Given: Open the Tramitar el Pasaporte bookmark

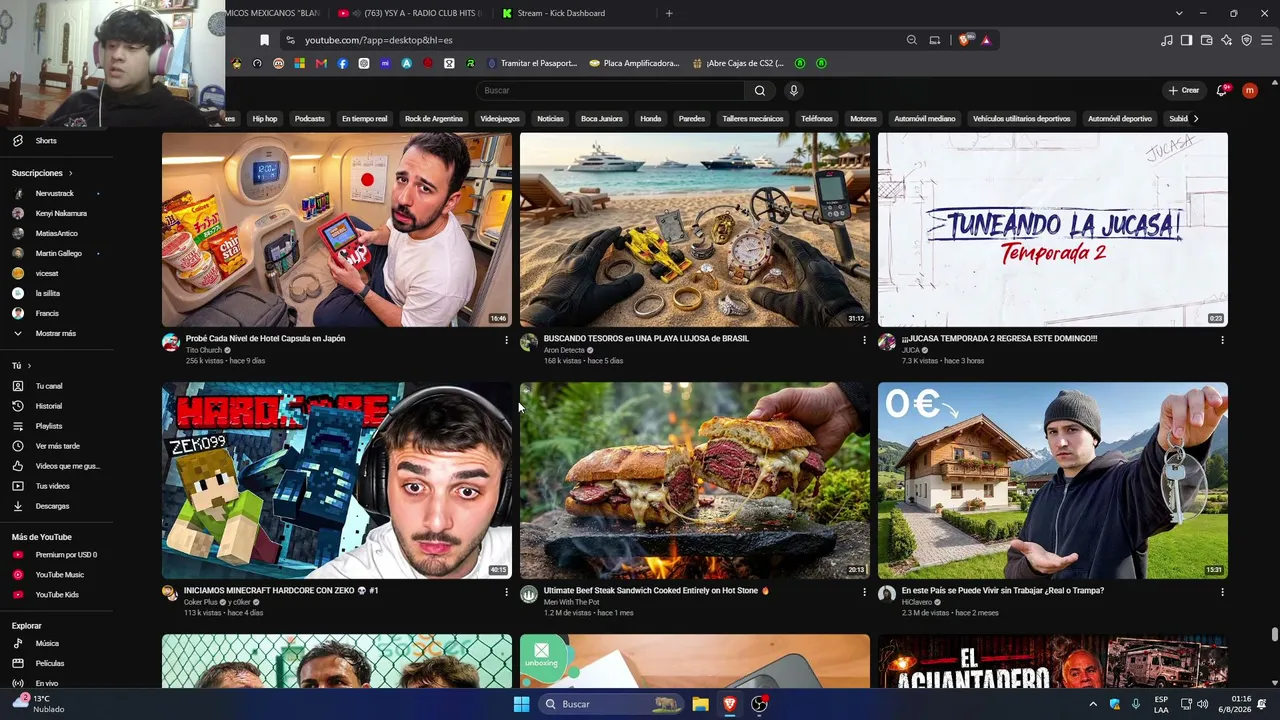Looking at the screenshot, I should (533, 63).
